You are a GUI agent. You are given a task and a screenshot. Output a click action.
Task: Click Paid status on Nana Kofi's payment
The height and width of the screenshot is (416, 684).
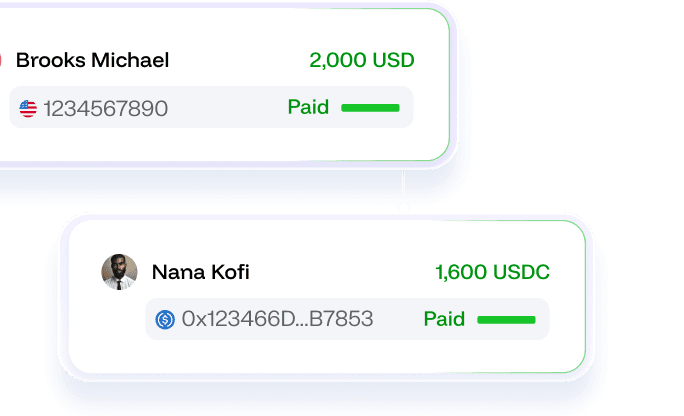[x=444, y=319]
